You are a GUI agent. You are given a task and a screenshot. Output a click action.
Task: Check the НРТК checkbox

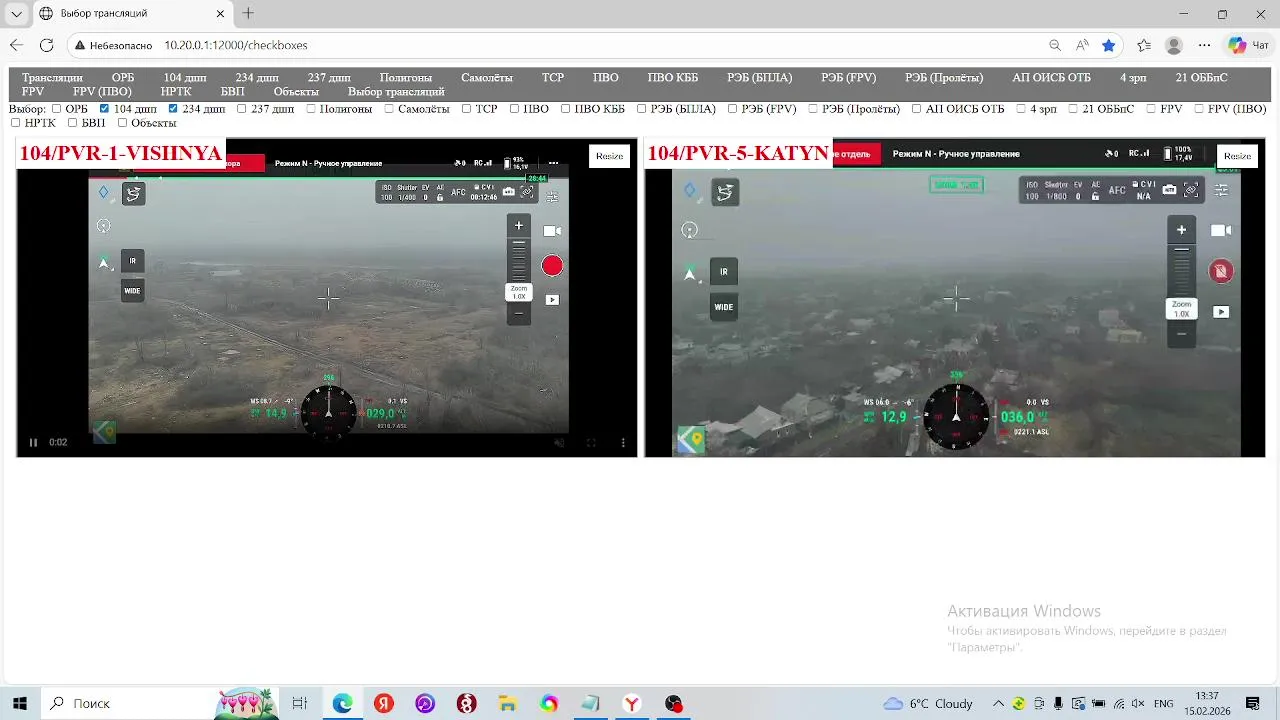15,123
